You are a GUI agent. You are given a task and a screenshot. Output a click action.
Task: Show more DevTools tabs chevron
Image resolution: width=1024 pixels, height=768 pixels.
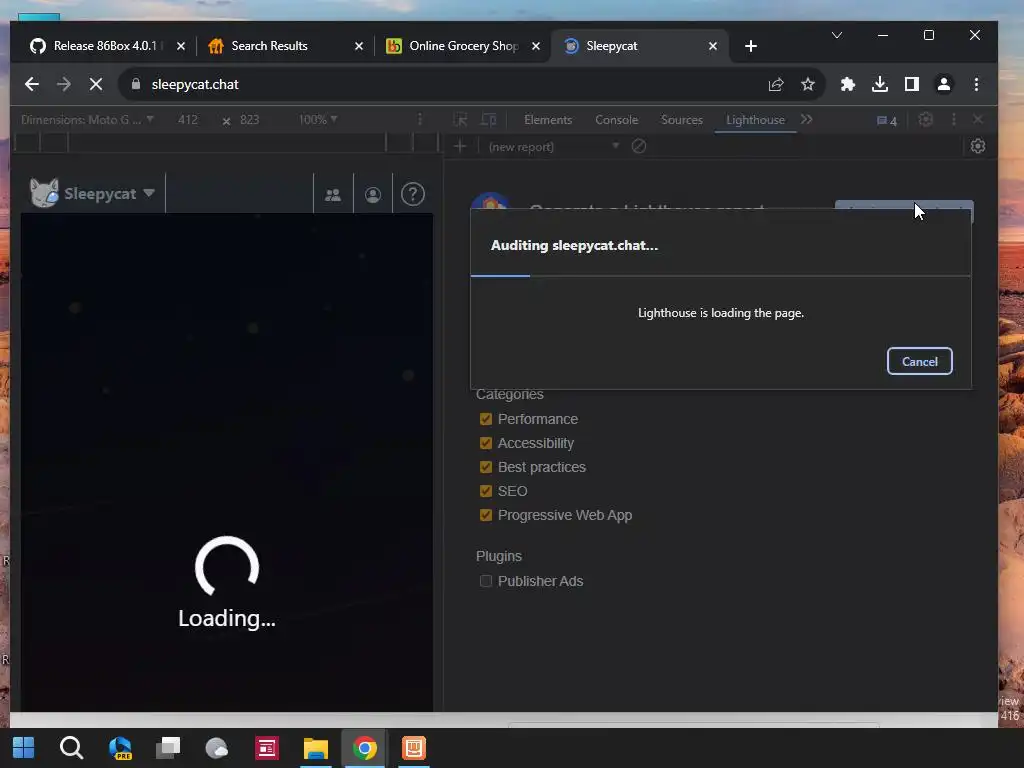807,120
